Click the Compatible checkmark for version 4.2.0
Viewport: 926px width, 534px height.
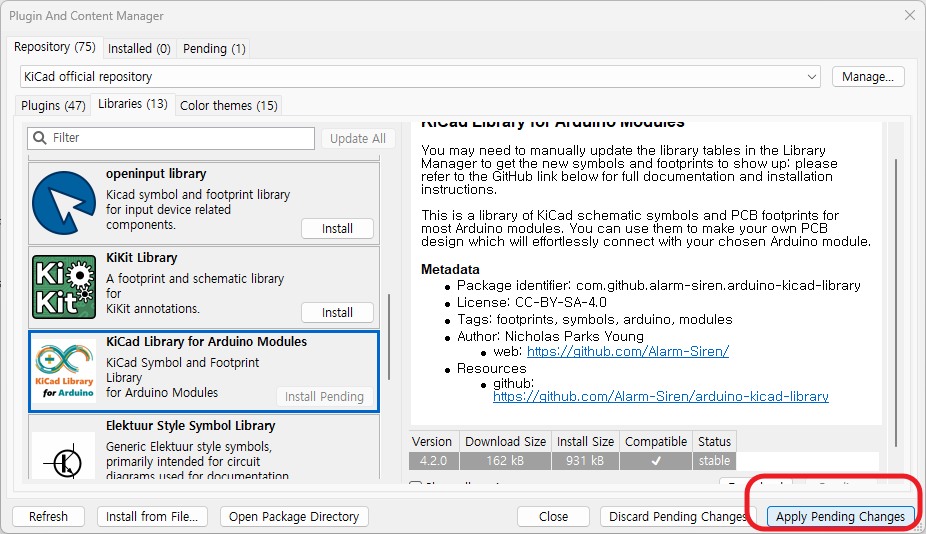point(656,461)
